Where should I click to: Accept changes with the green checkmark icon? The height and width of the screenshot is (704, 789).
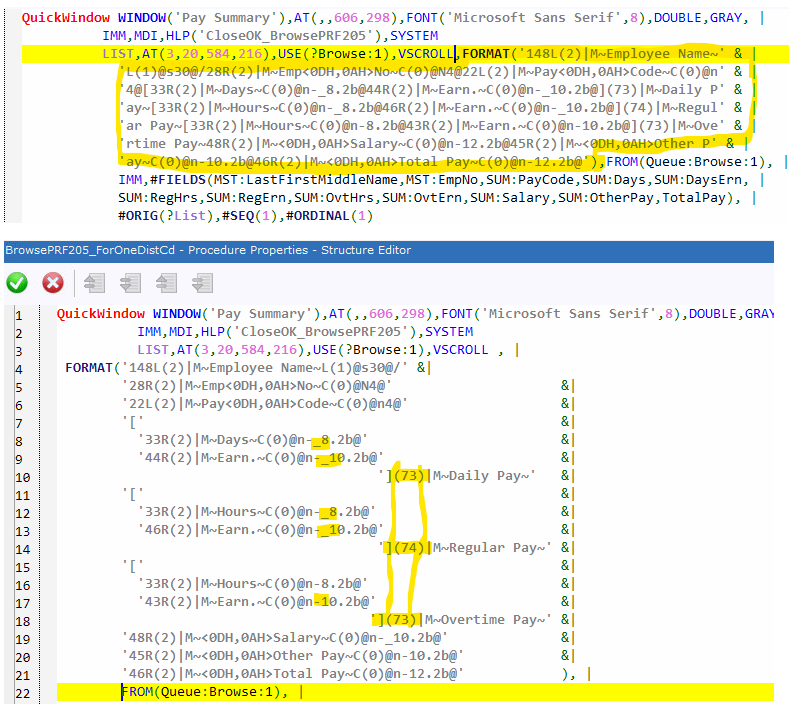[17, 283]
